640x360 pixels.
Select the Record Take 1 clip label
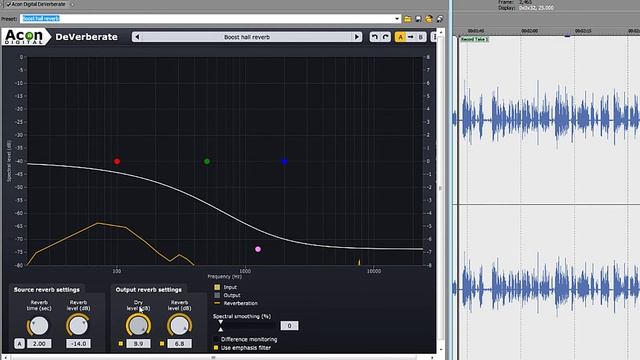point(474,39)
